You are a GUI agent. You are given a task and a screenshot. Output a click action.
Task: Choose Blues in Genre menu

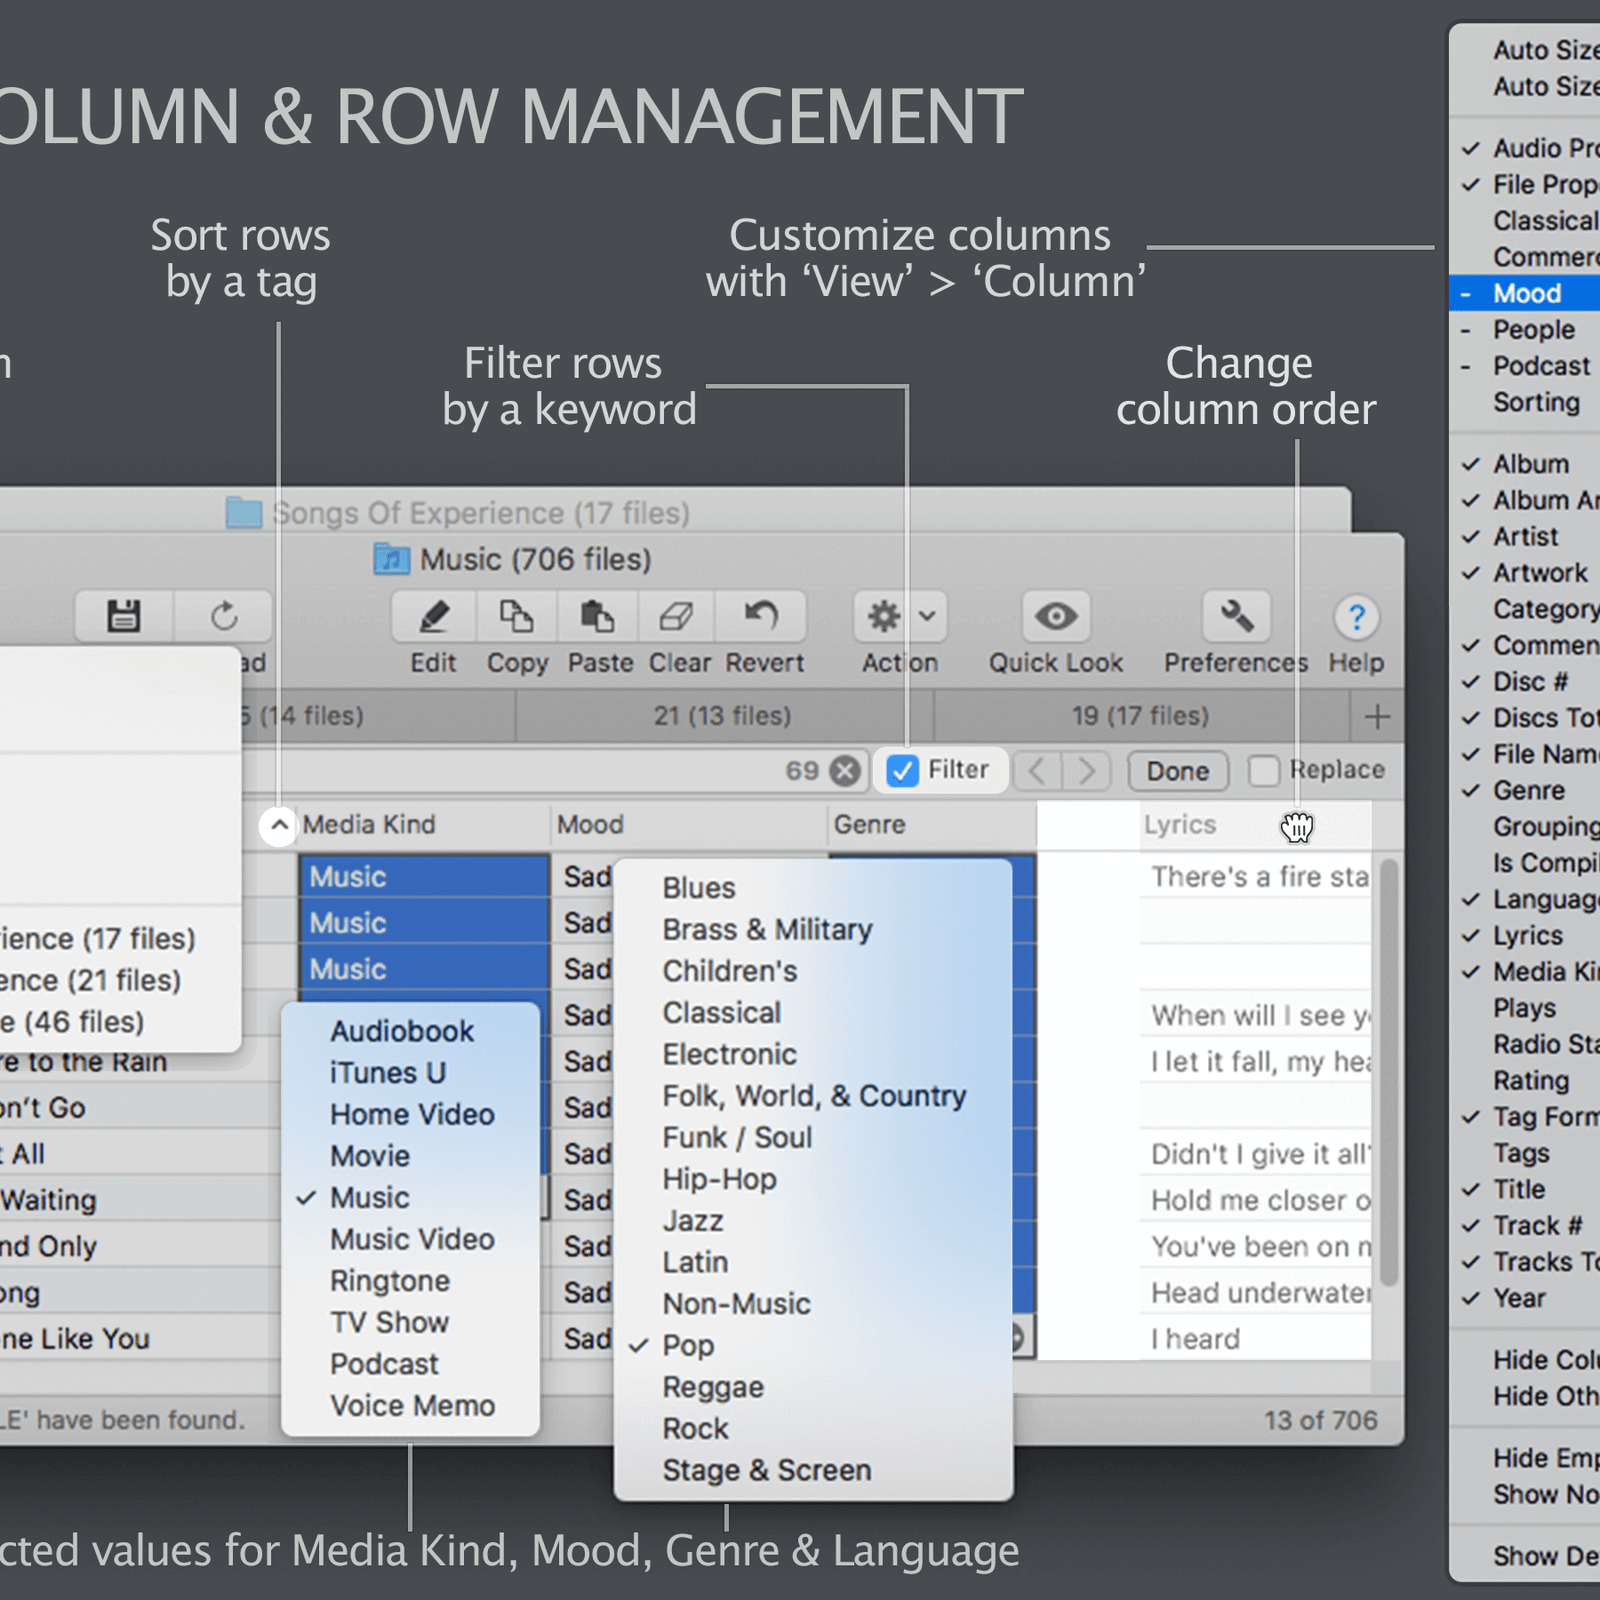click(x=813, y=888)
